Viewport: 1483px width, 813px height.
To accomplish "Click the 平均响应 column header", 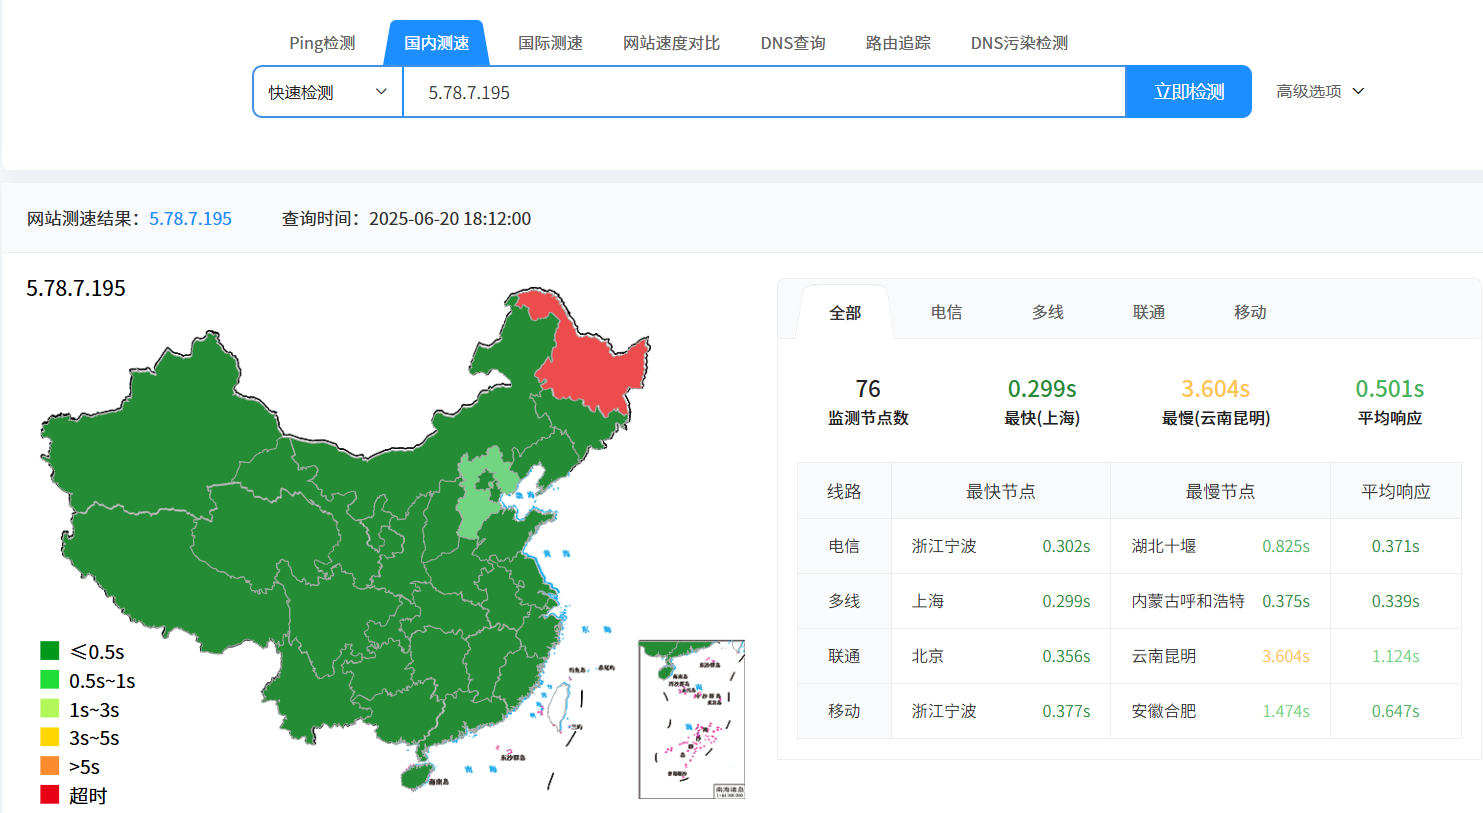I will pyautogui.click(x=1396, y=491).
